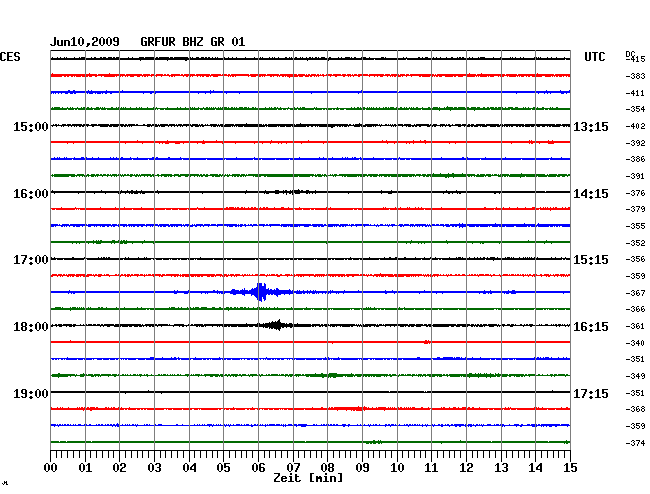
Task: Click the DC offset value -411
Action: click(x=635, y=93)
